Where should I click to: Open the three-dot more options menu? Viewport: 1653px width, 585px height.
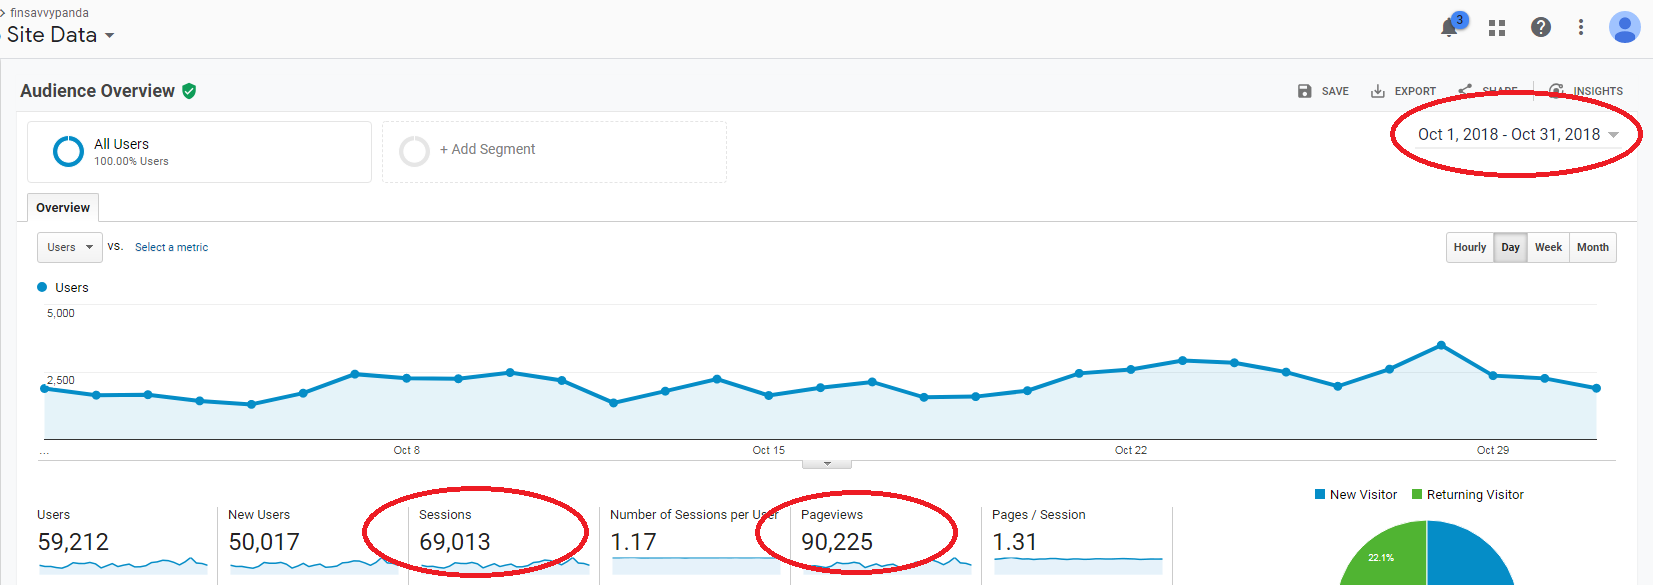tap(1581, 27)
